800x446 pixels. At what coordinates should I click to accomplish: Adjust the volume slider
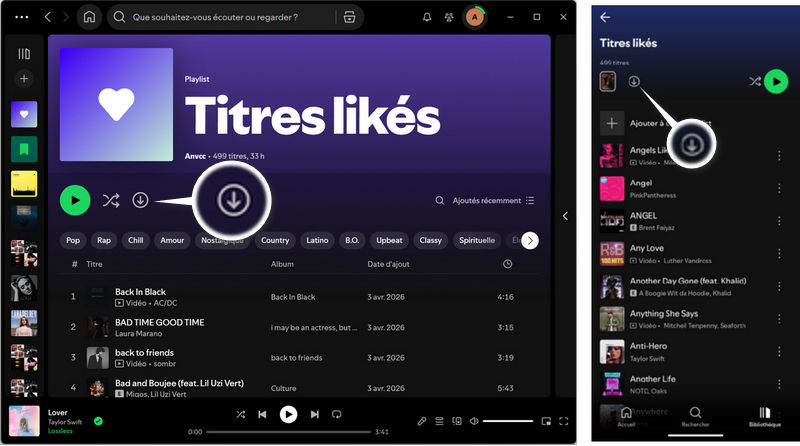click(508, 421)
